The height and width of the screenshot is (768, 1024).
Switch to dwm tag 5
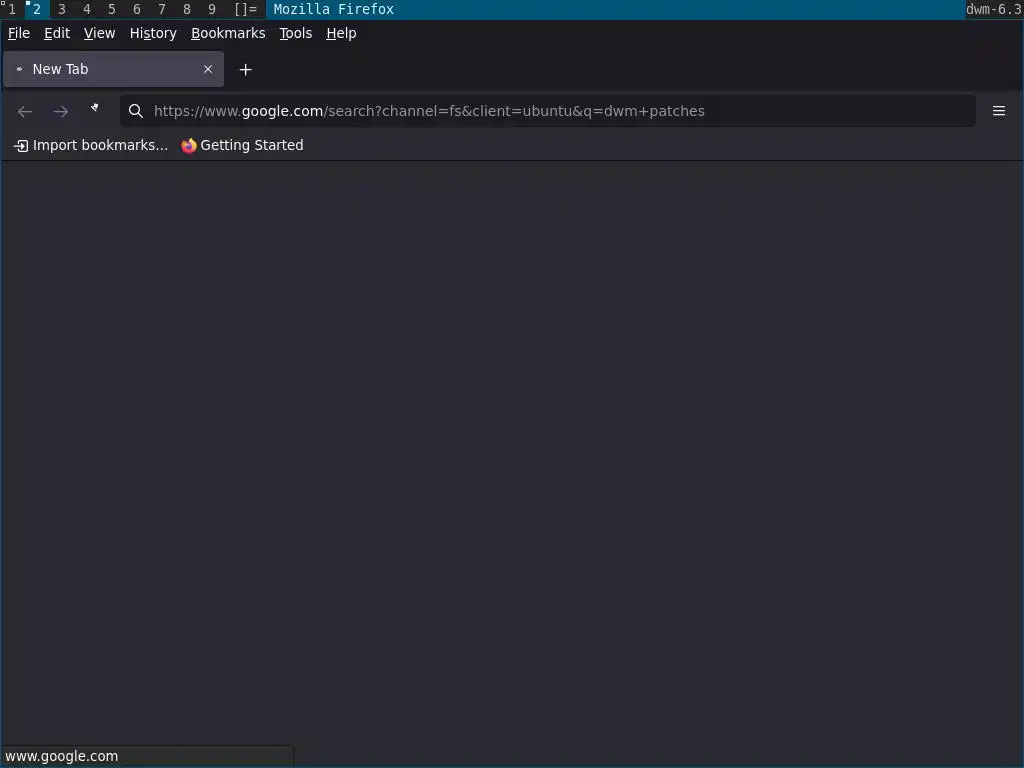112,9
